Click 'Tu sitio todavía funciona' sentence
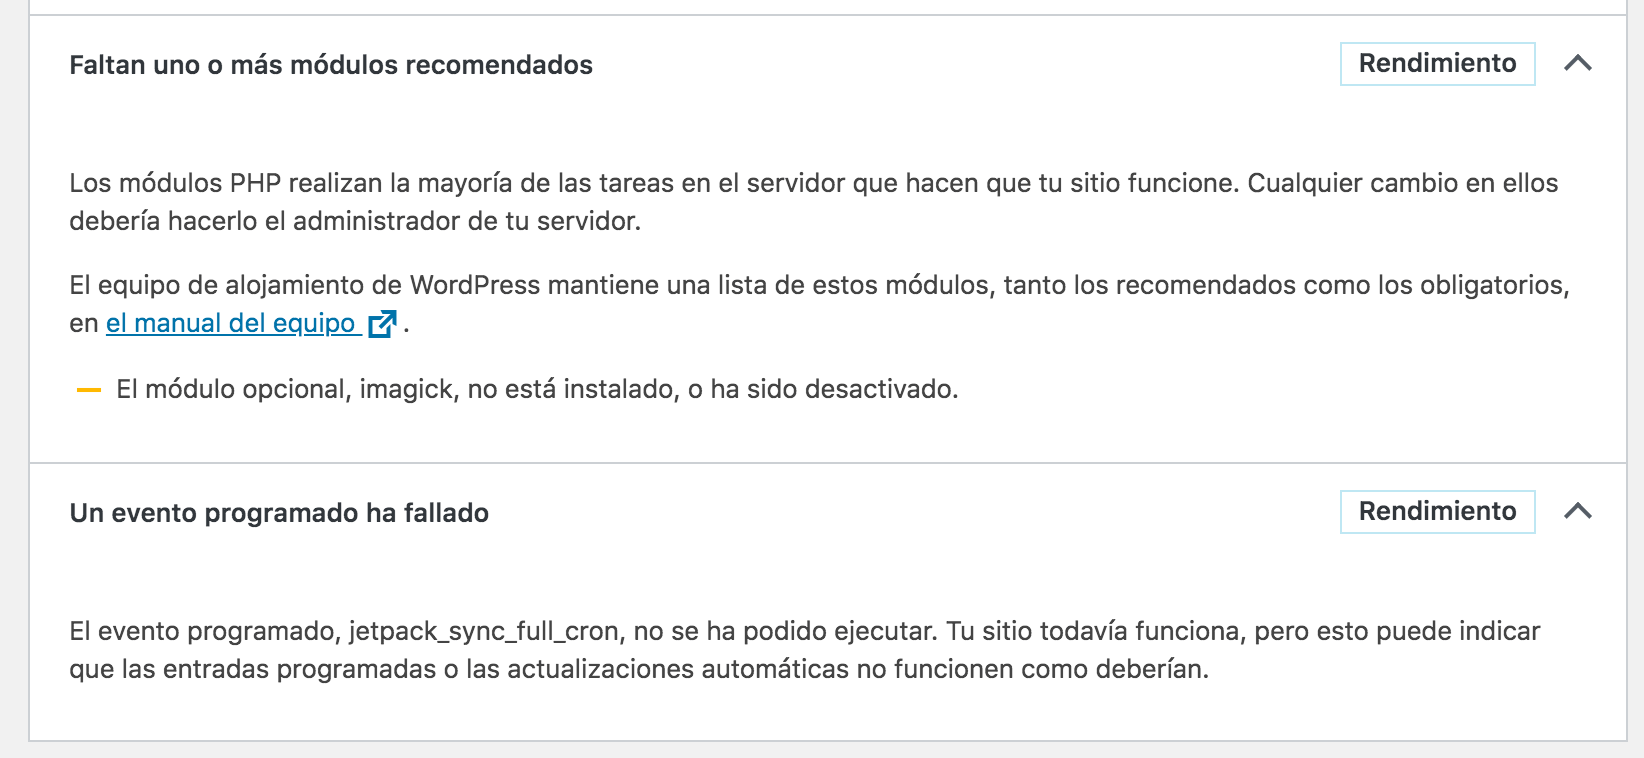Image resolution: width=1644 pixels, height=758 pixels. coord(1093,631)
